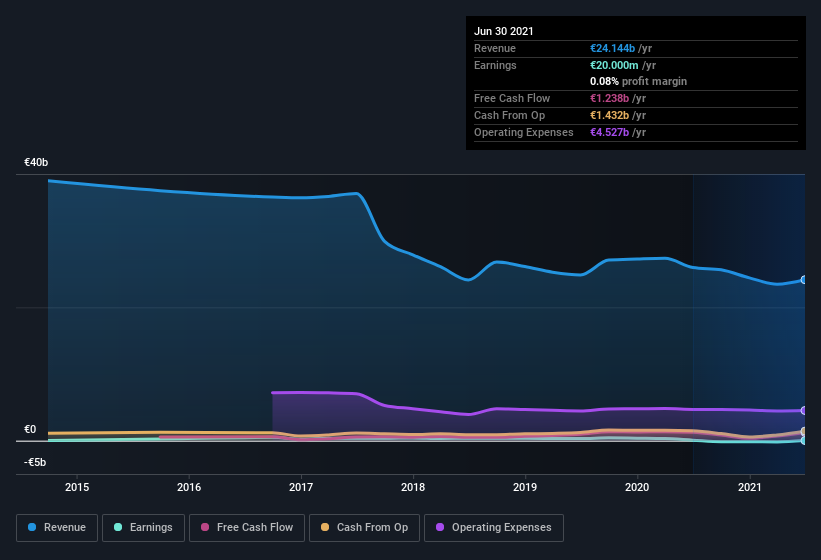Viewport: 821px width, 560px height.
Task: Click the €1.238b free cash flow value
Action: pyautogui.click(x=609, y=98)
